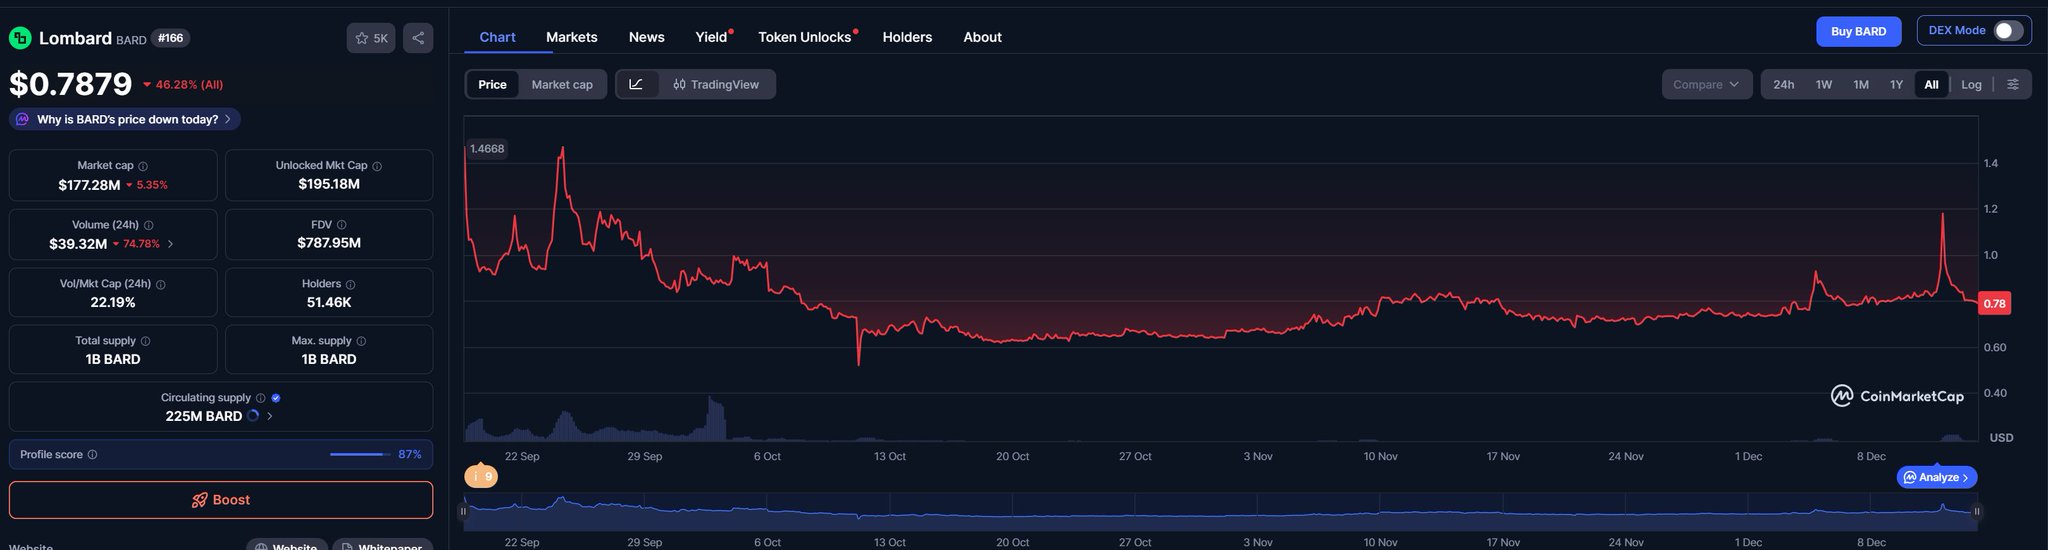Click the Analyze button under chart
Image resolution: width=2048 pixels, height=550 pixels.
(1937, 477)
